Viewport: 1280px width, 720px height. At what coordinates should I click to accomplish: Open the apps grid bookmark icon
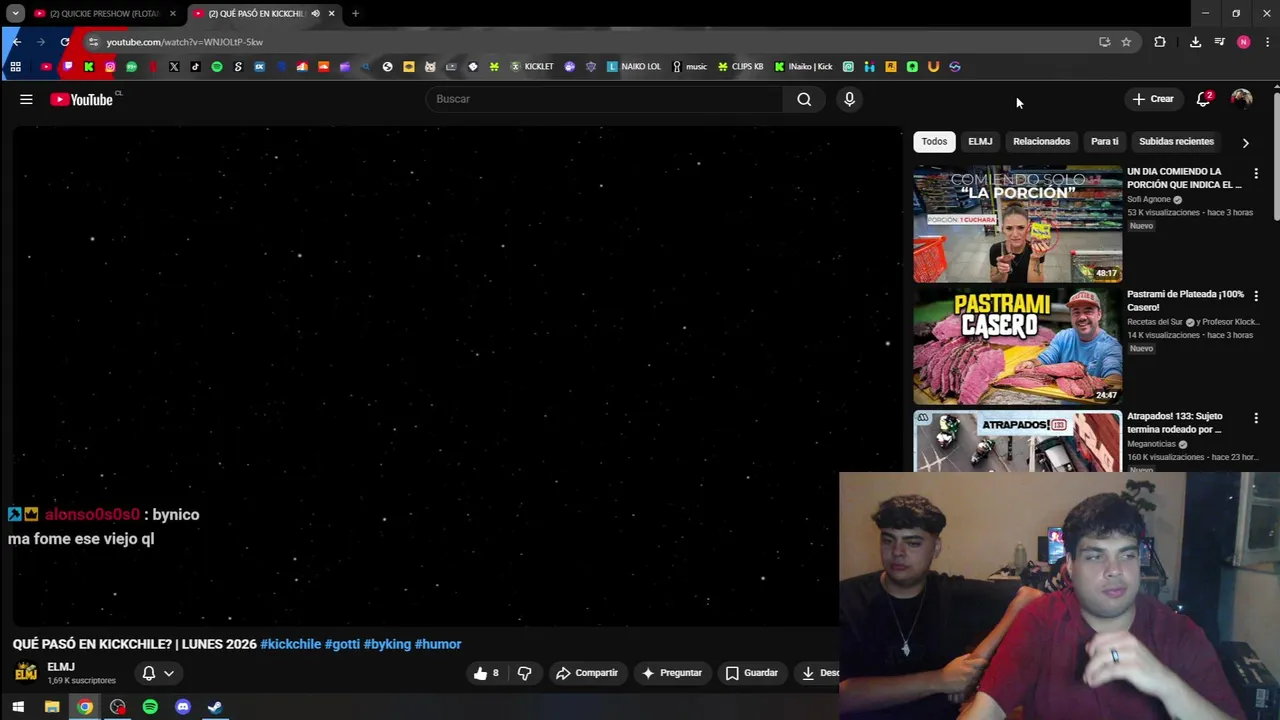pos(15,67)
